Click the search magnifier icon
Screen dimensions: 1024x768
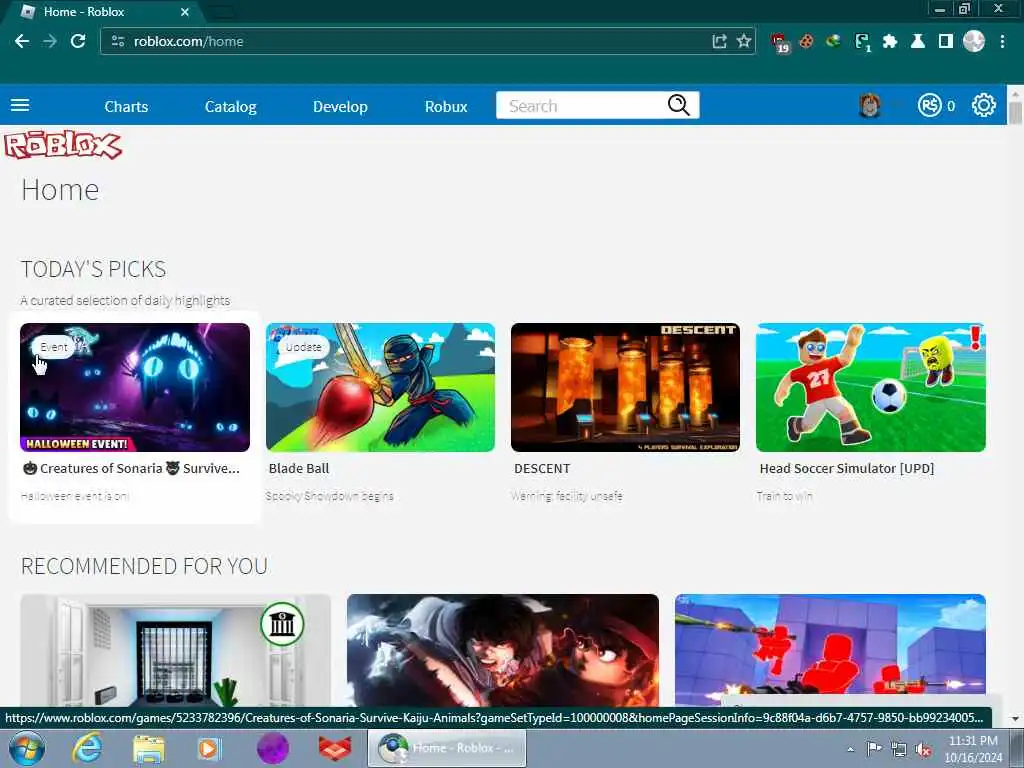(x=679, y=105)
